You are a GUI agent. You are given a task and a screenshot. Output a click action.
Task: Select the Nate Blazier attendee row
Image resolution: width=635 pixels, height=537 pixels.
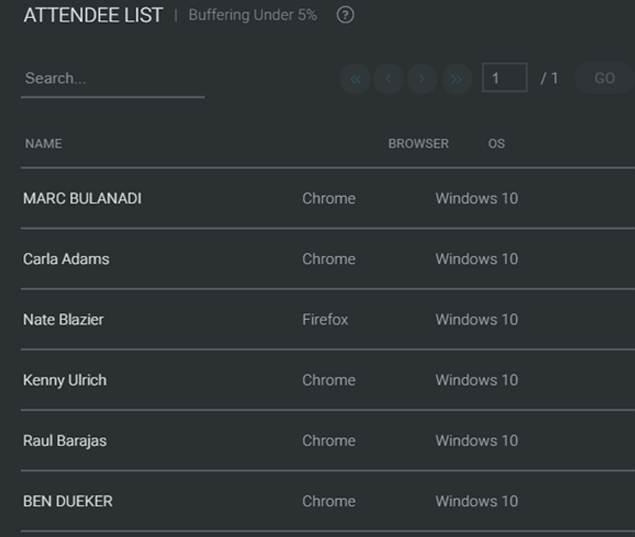[x=328, y=320]
